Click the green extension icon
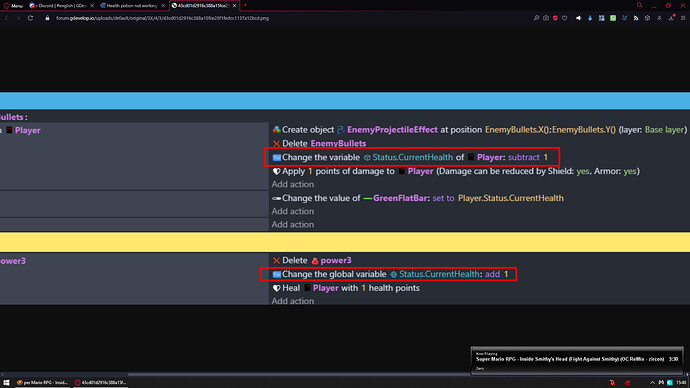 pos(613,18)
